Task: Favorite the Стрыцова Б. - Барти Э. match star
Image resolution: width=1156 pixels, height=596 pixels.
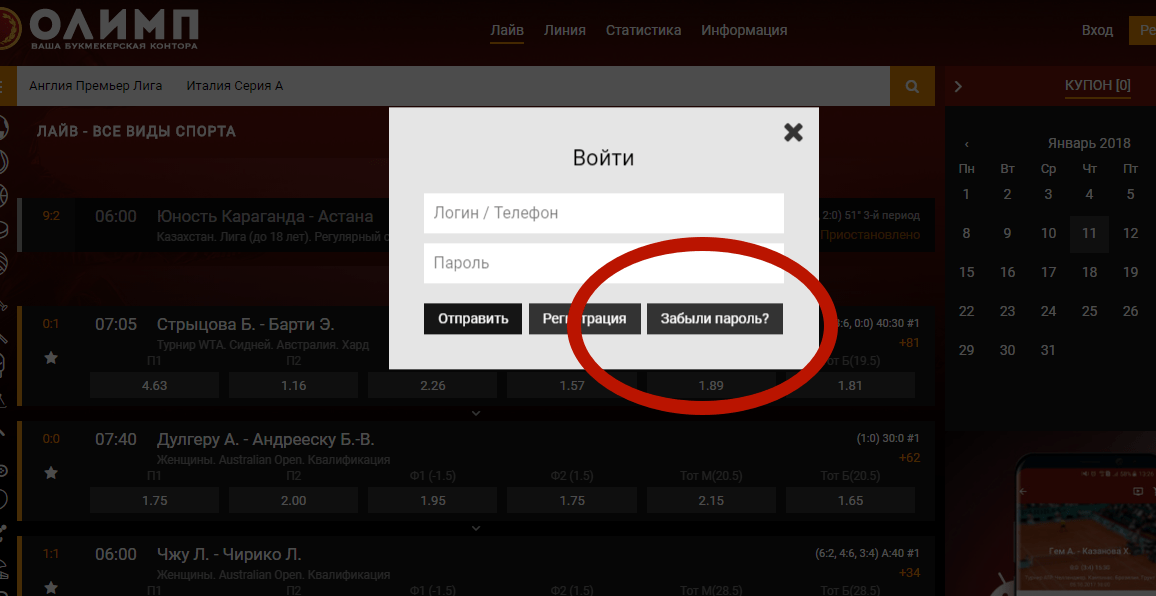Action: coord(51,357)
